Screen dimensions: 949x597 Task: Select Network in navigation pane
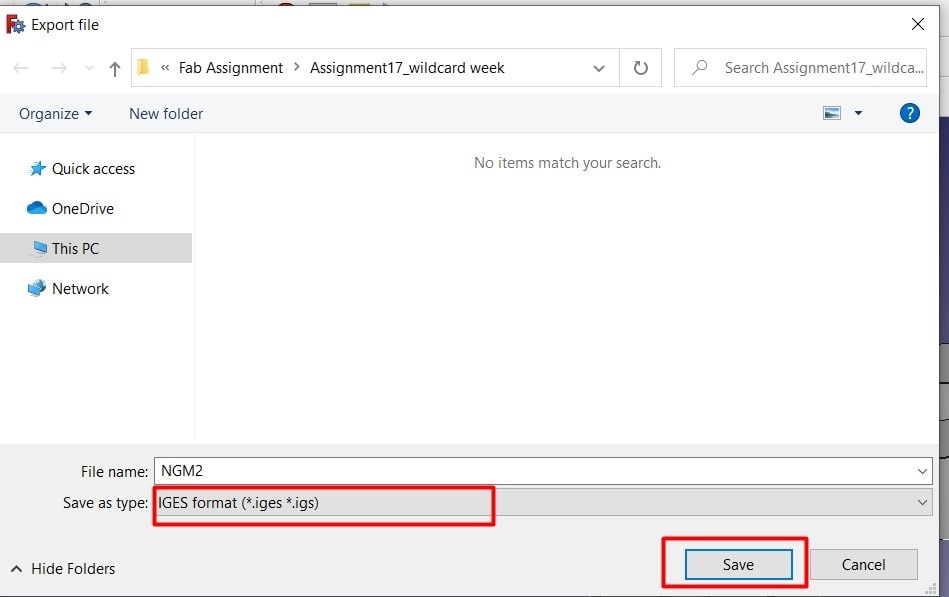pos(80,289)
